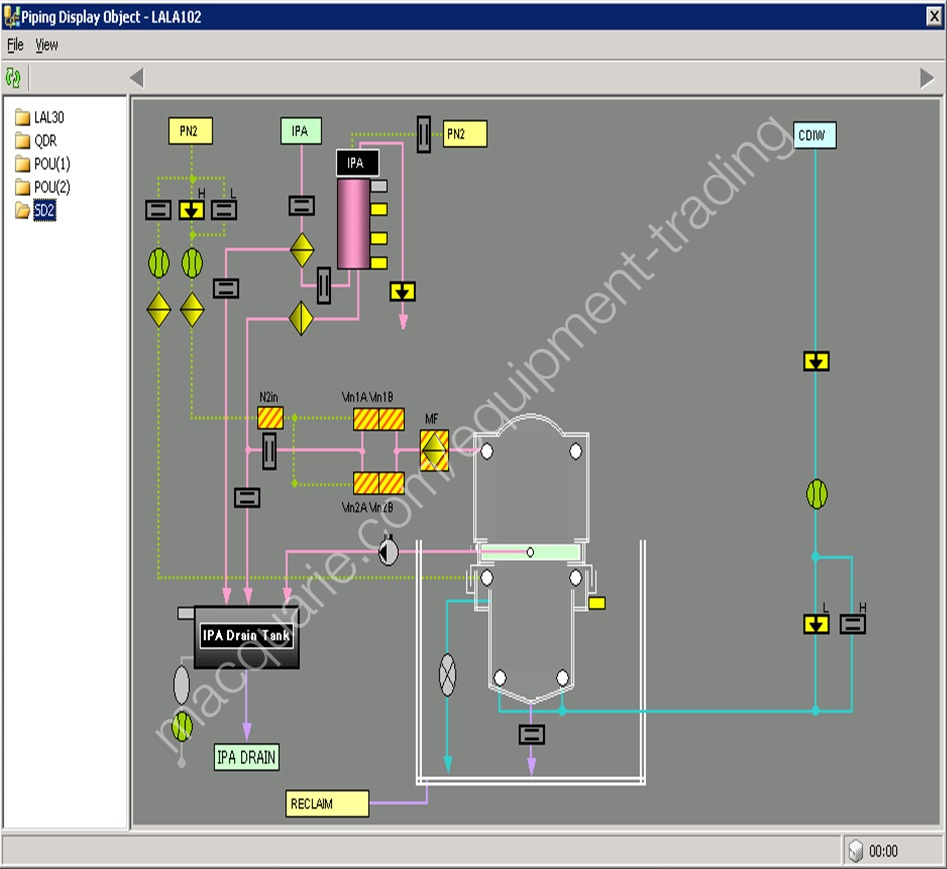Click the IPA Drain Tank
The height and width of the screenshot is (869, 947).
point(246,637)
